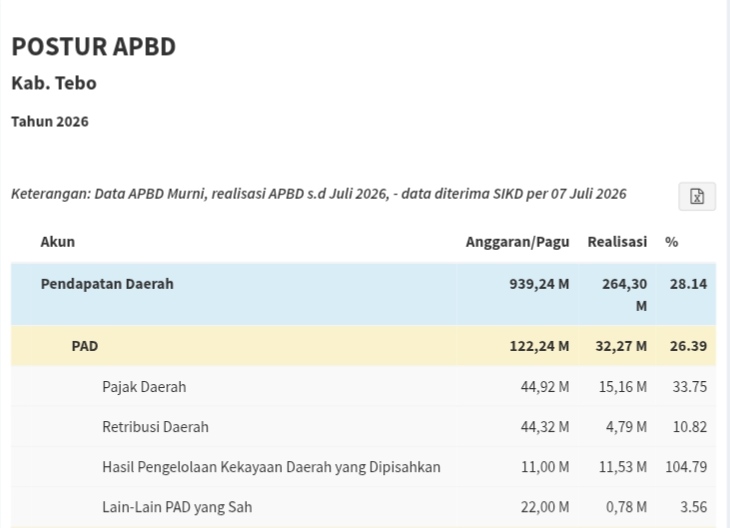Image resolution: width=730 pixels, height=528 pixels.
Task: Click the 15,16 M realization value
Action: click(622, 386)
